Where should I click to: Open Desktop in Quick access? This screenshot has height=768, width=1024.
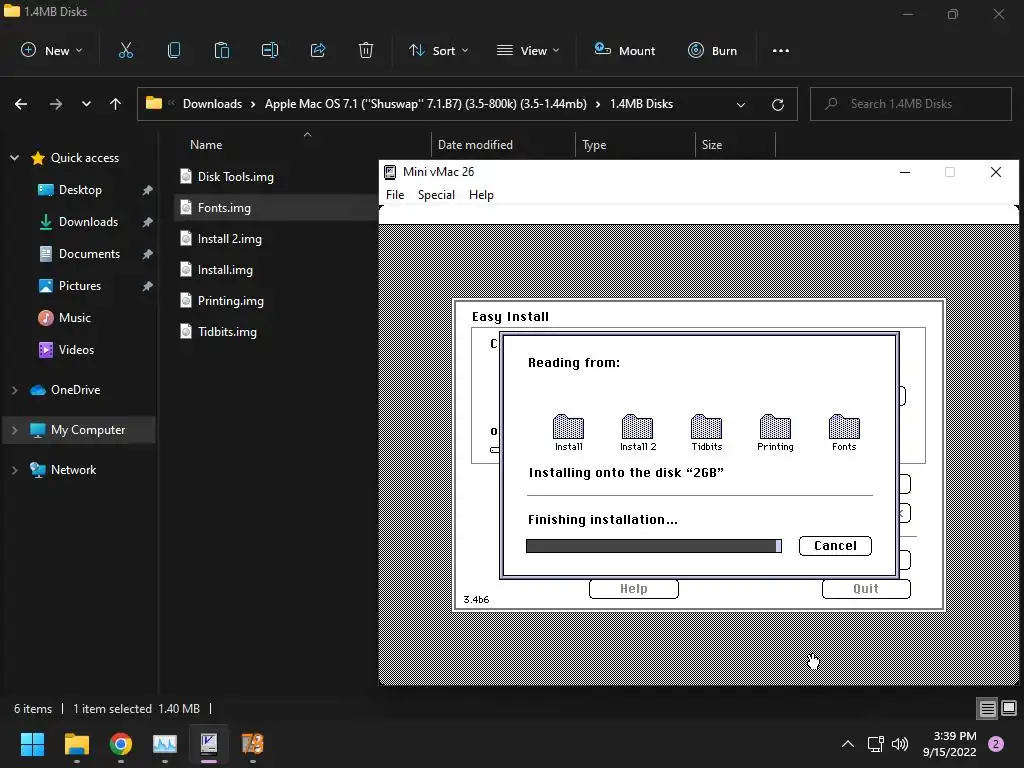click(80, 190)
